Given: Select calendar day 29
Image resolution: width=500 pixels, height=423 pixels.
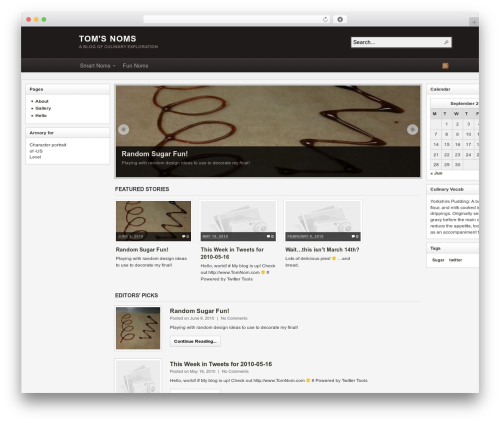Looking at the screenshot, I should [447, 165].
